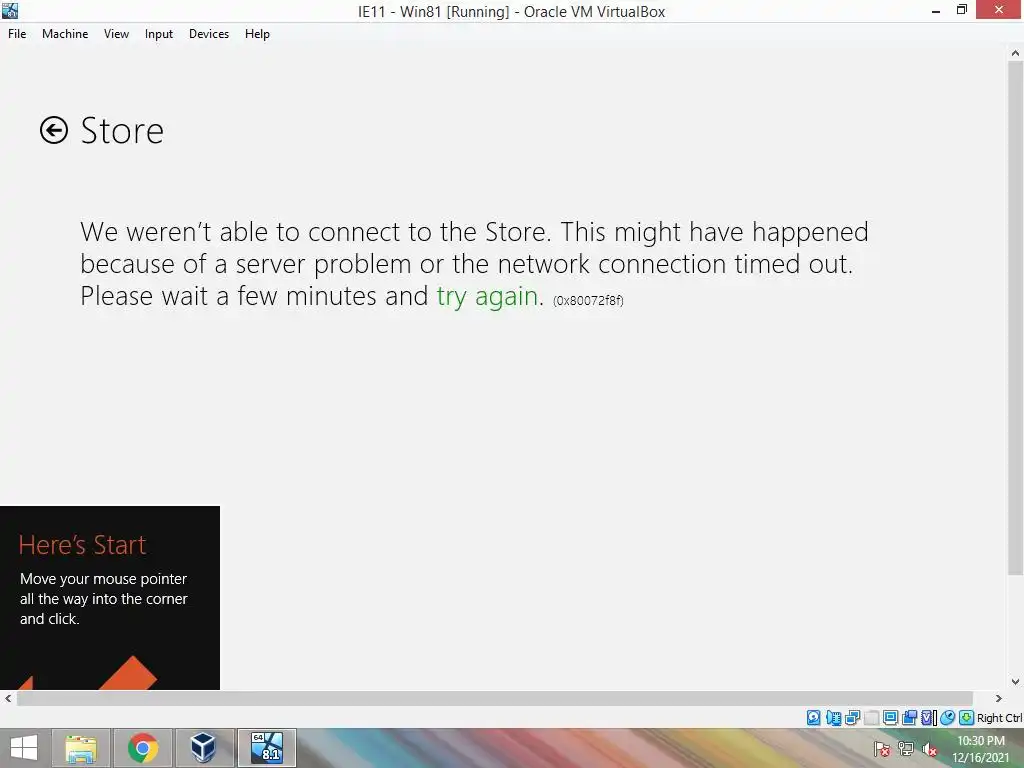This screenshot has width=1024, height=768.
Task: Click the Action Center flag tray icon
Action: tap(882, 750)
